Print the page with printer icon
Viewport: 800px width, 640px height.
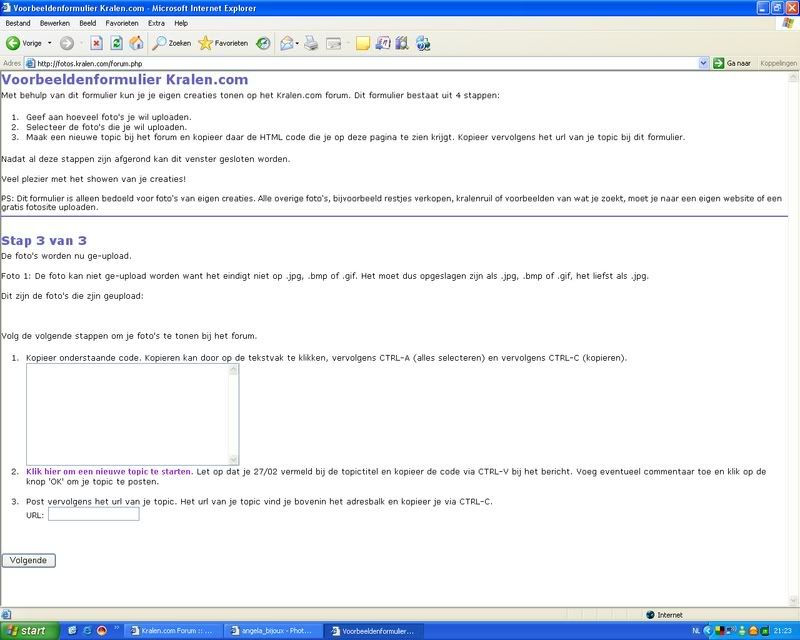tap(311, 43)
